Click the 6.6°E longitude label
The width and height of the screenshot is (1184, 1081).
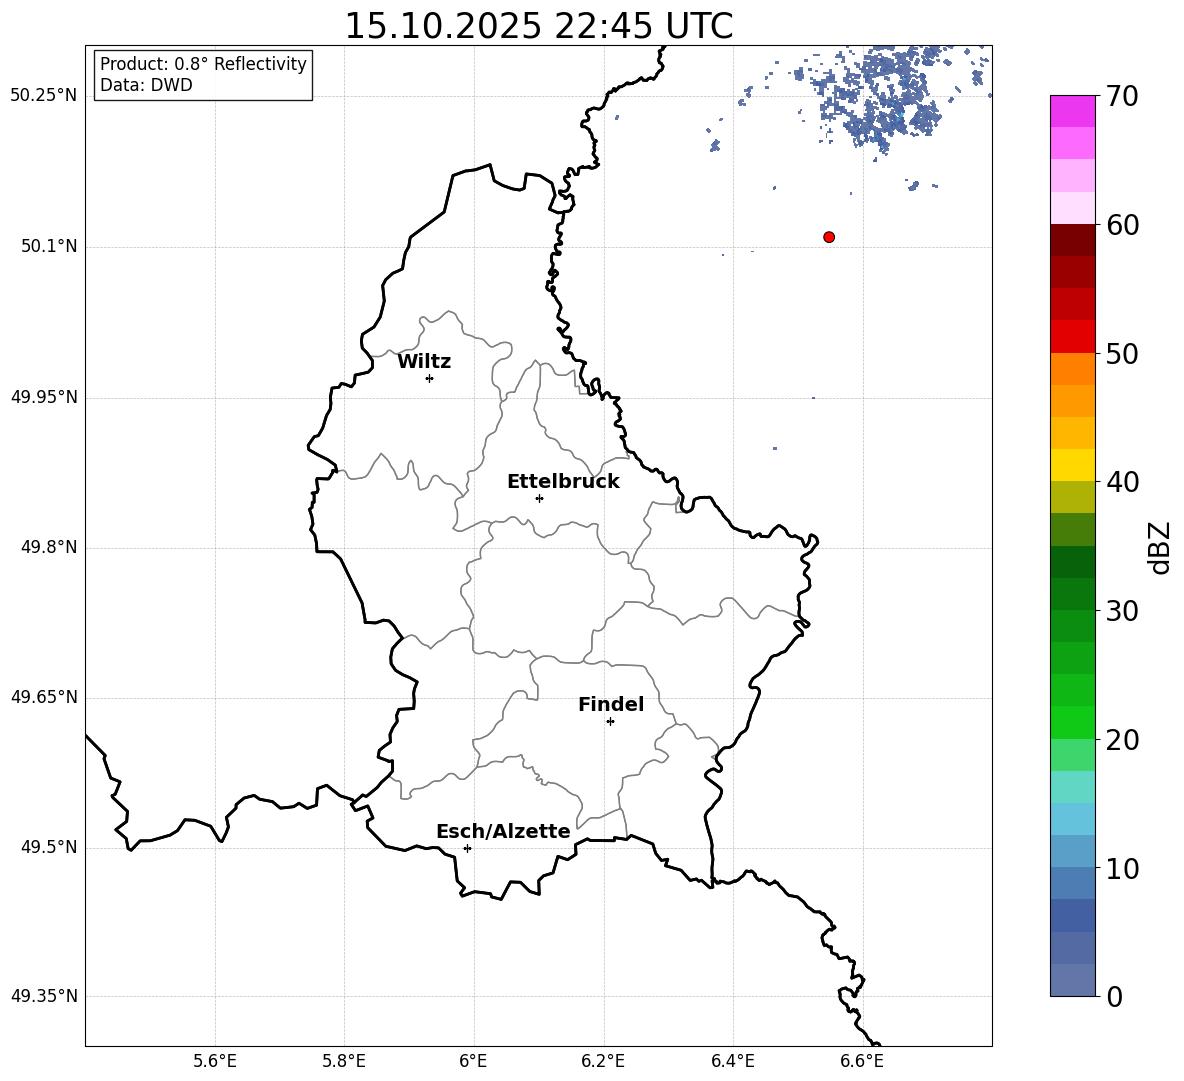coord(862,1061)
